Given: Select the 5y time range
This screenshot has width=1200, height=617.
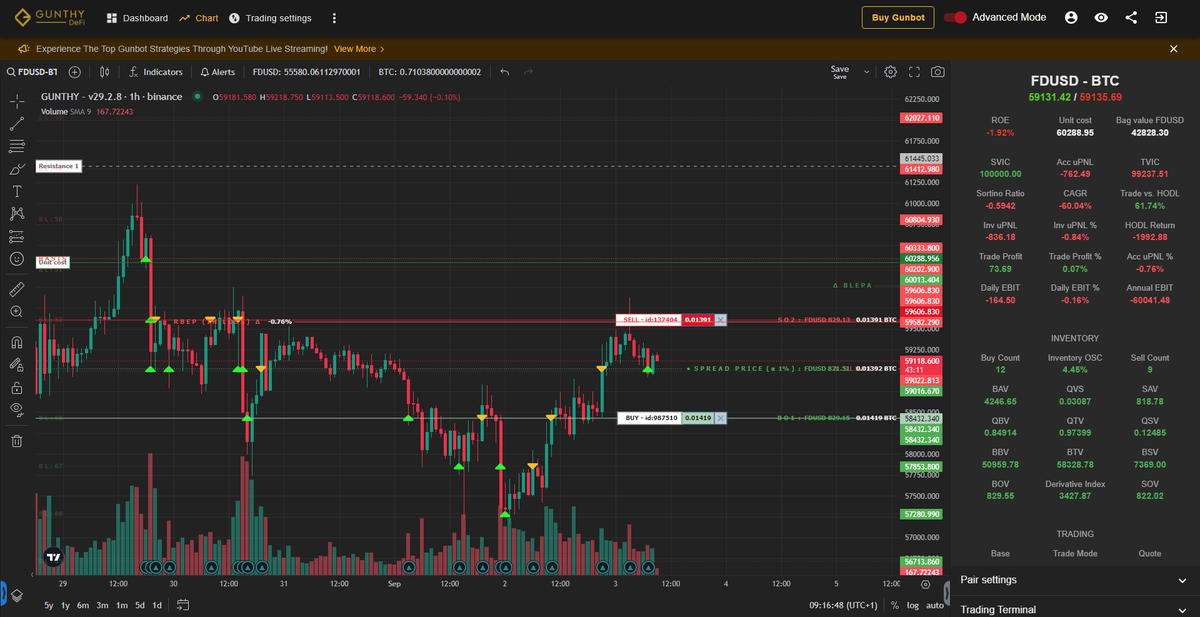Looking at the screenshot, I should [50, 605].
